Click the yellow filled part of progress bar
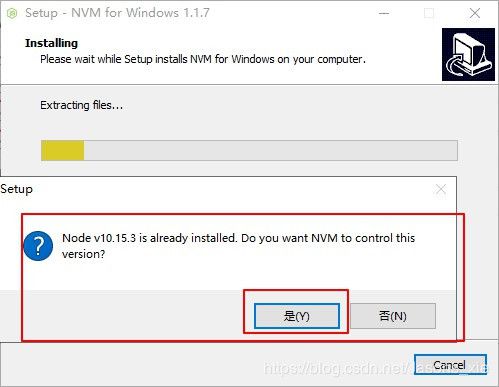Viewport: 499px width, 387px height. [x=63, y=150]
